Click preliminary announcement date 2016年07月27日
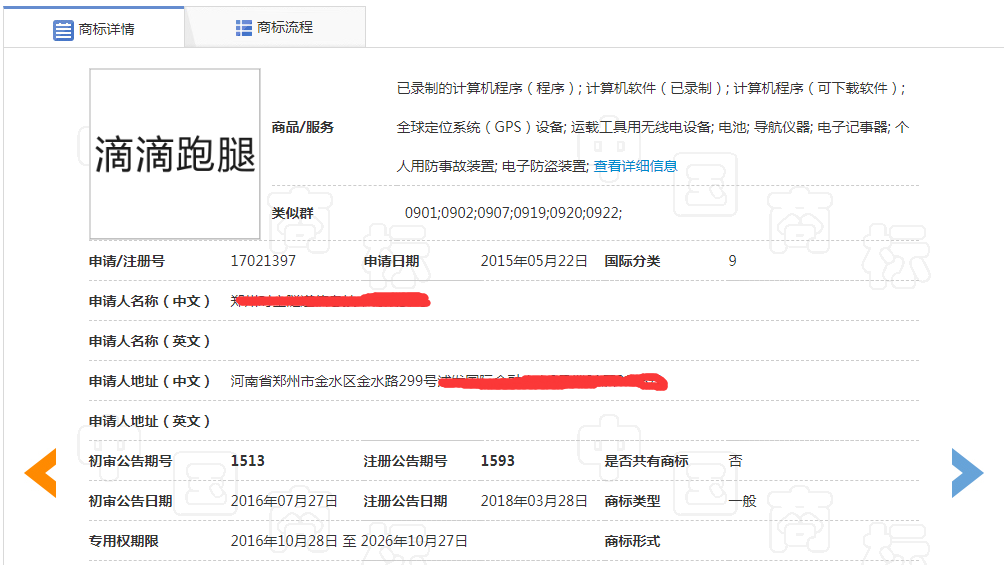Image resolution: width=1004 pixels, height=565 pixels. point(284,501)
